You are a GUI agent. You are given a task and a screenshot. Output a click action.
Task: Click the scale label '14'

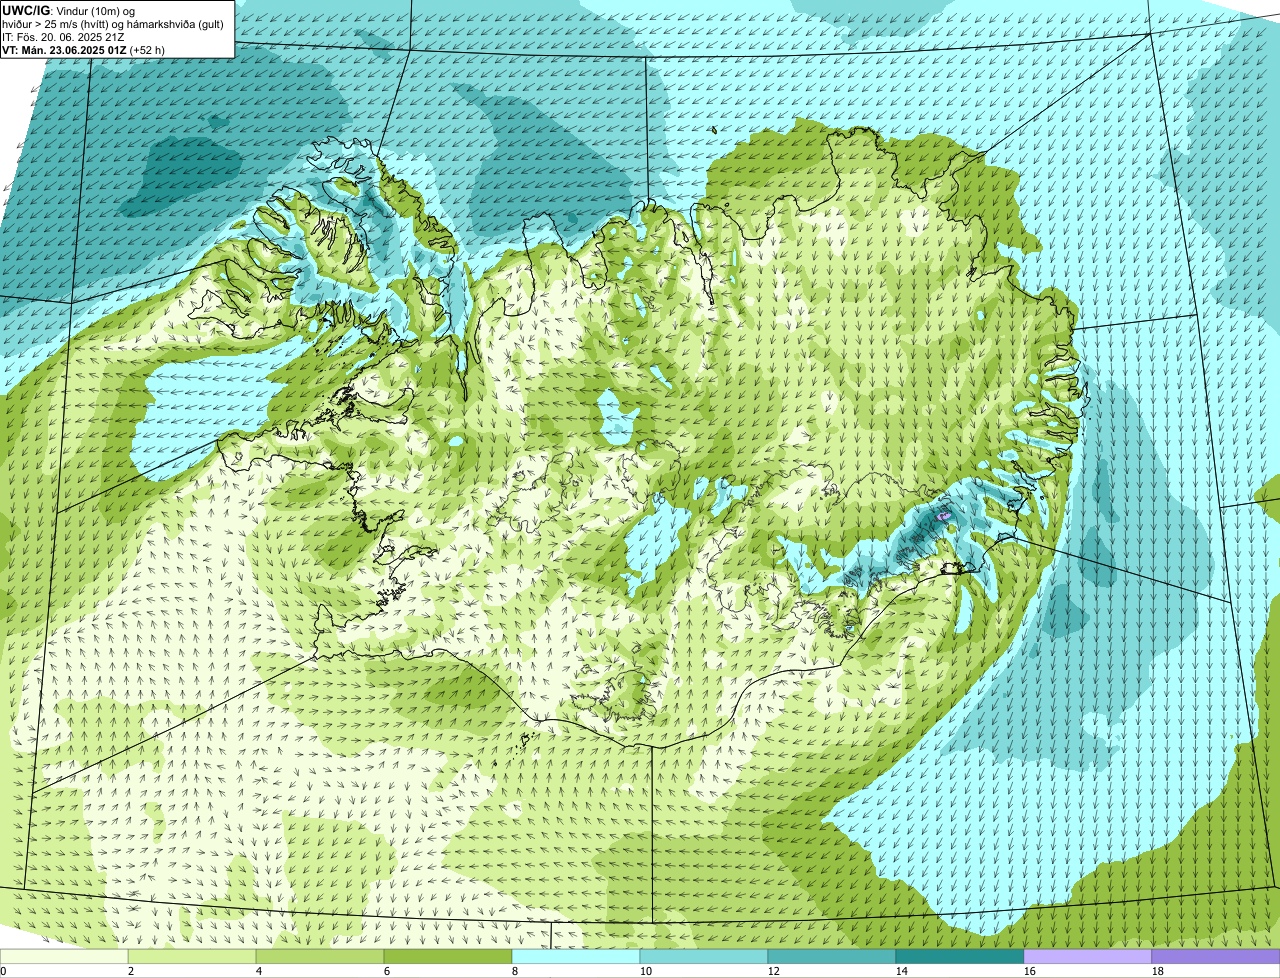[902, 971]
